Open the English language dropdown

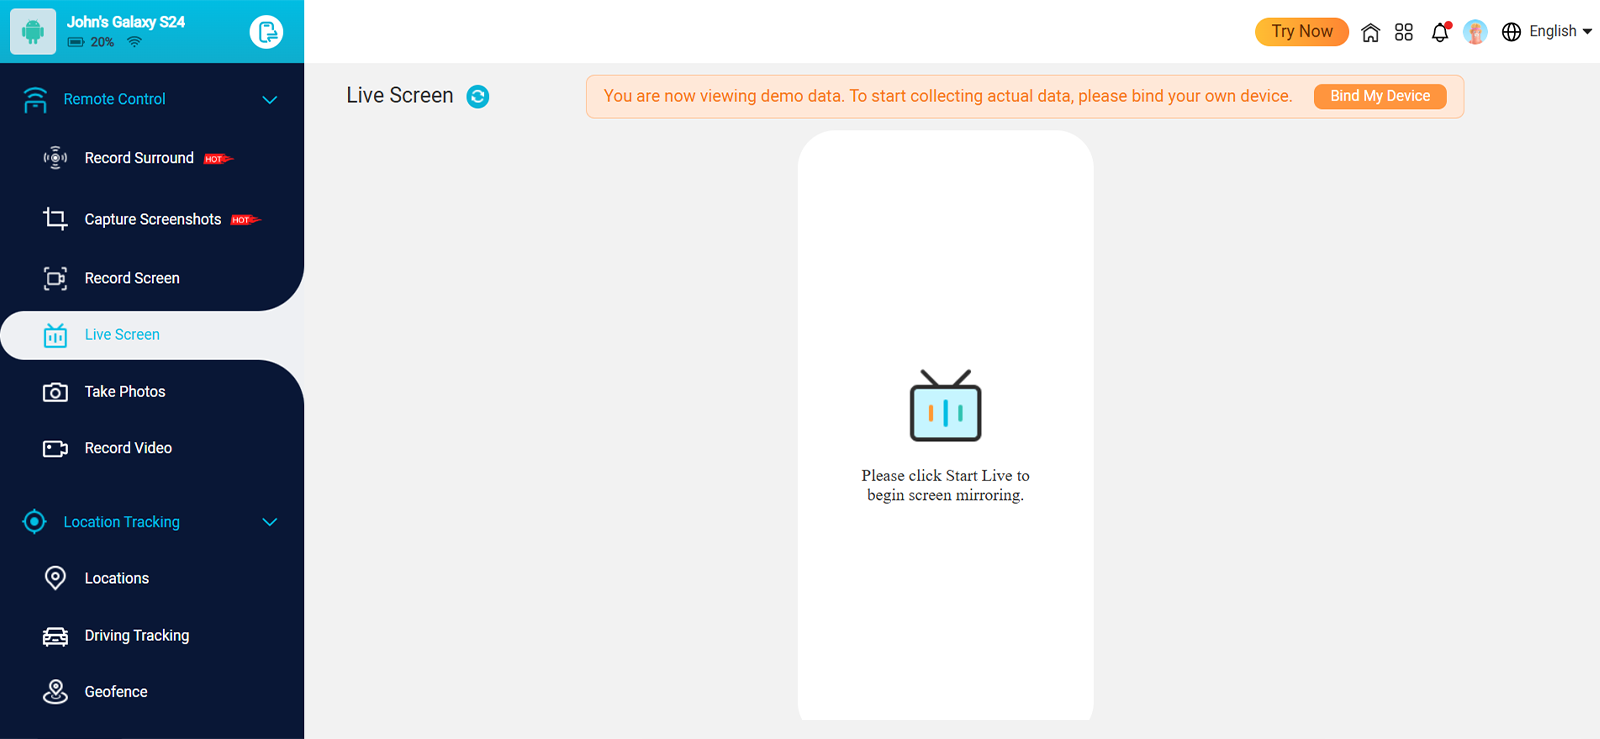(1546, 32)
